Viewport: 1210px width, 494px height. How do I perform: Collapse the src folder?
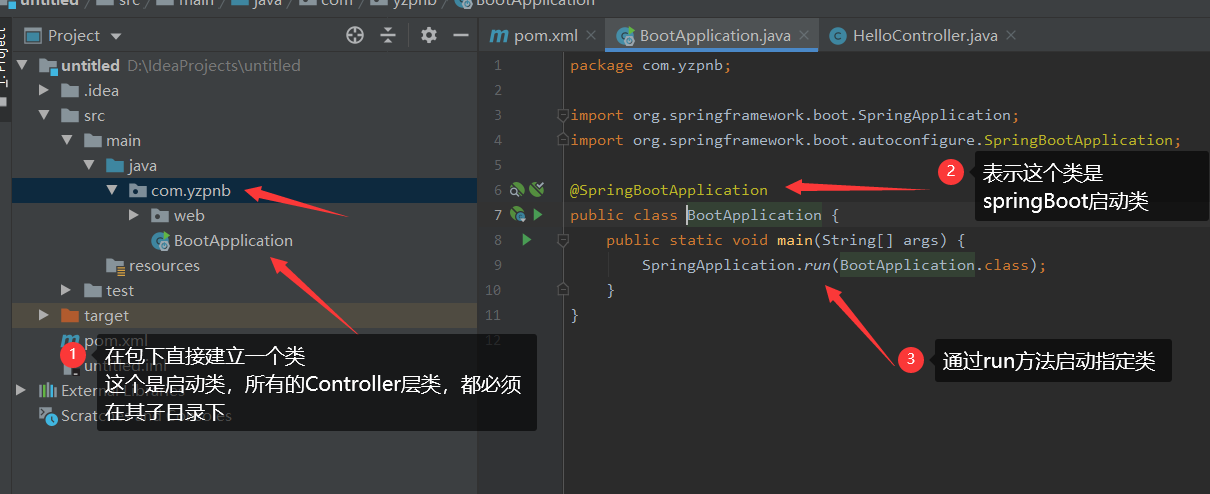click(44, 115)
